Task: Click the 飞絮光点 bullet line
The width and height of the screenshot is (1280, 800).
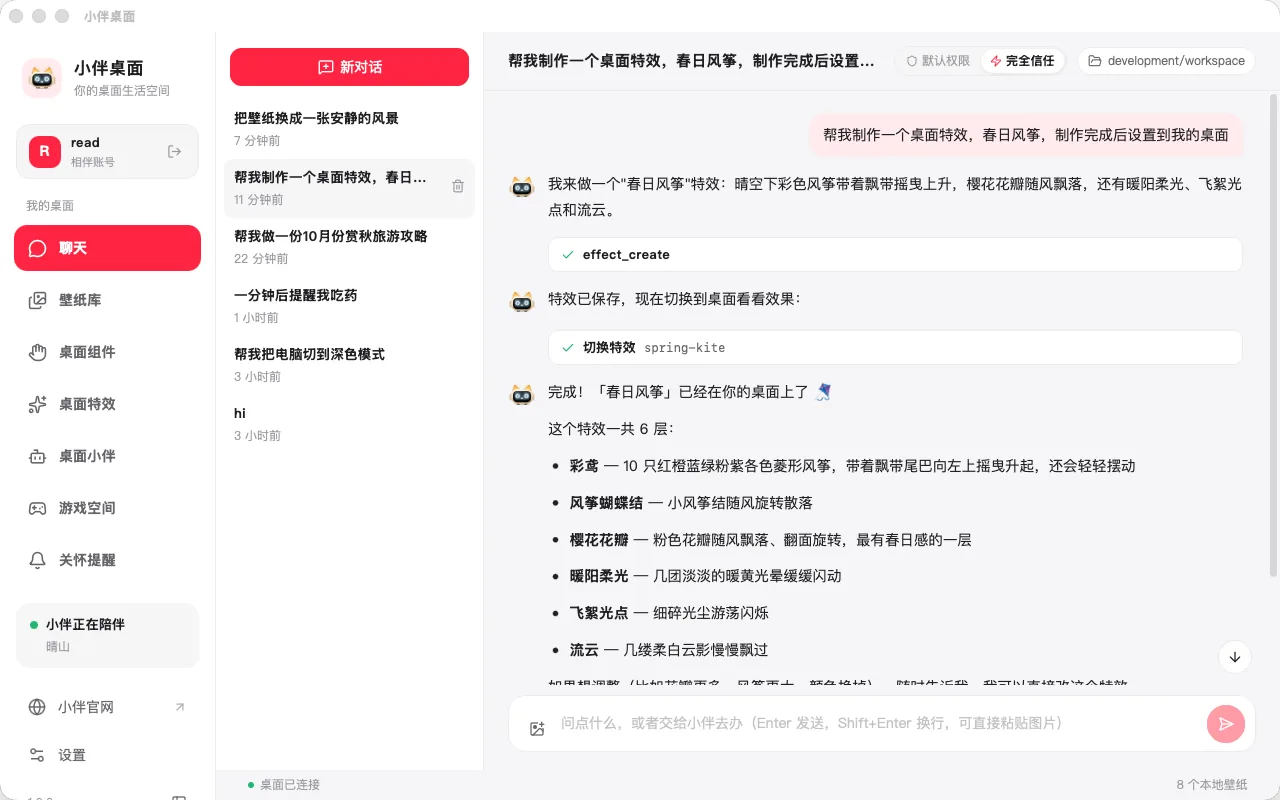Action: pyautogui.click(x=669, y=613)
